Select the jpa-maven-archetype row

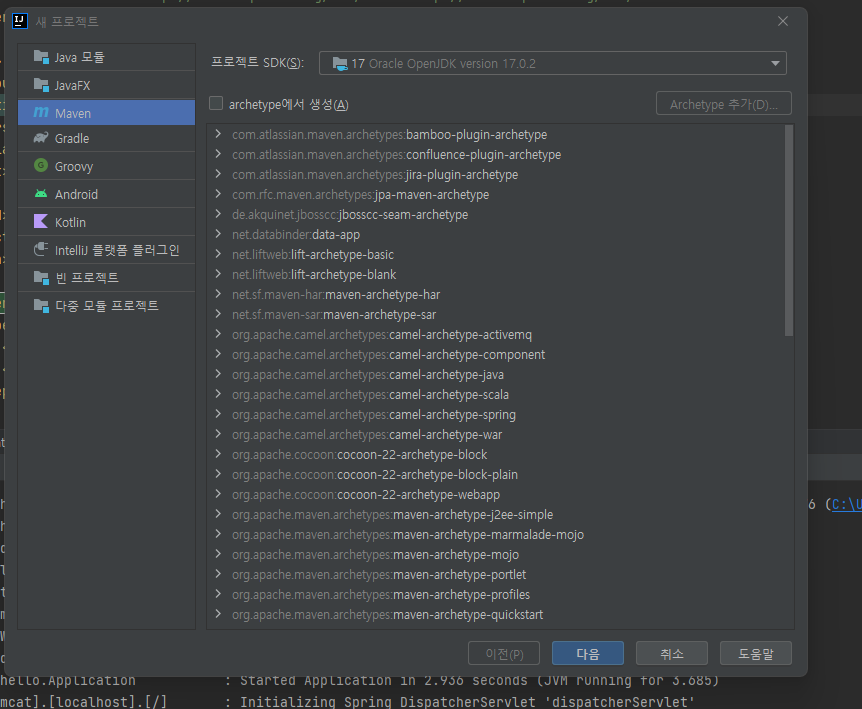click(360, 195)
